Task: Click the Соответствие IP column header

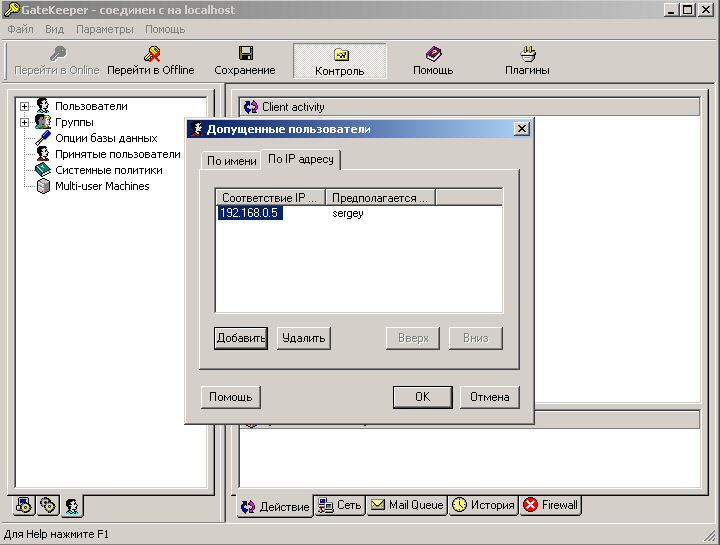Action: pos(270,198)
